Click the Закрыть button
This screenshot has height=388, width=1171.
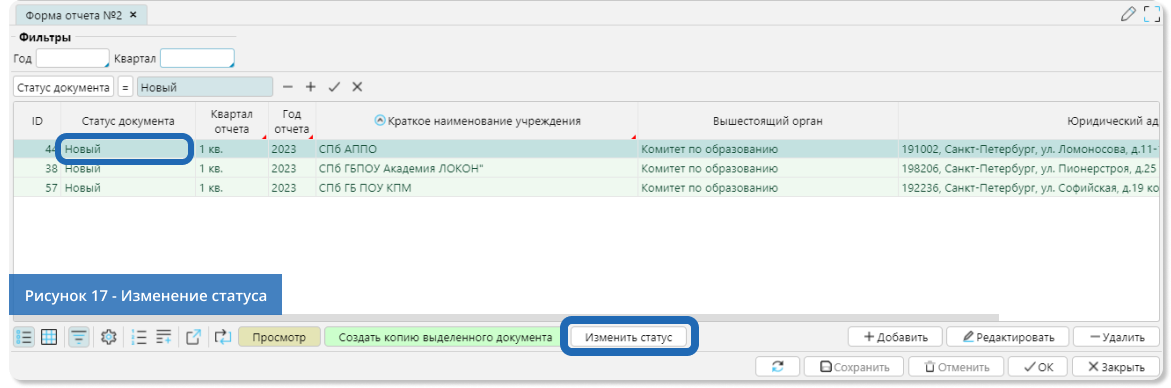click(x=1116, y=367)
